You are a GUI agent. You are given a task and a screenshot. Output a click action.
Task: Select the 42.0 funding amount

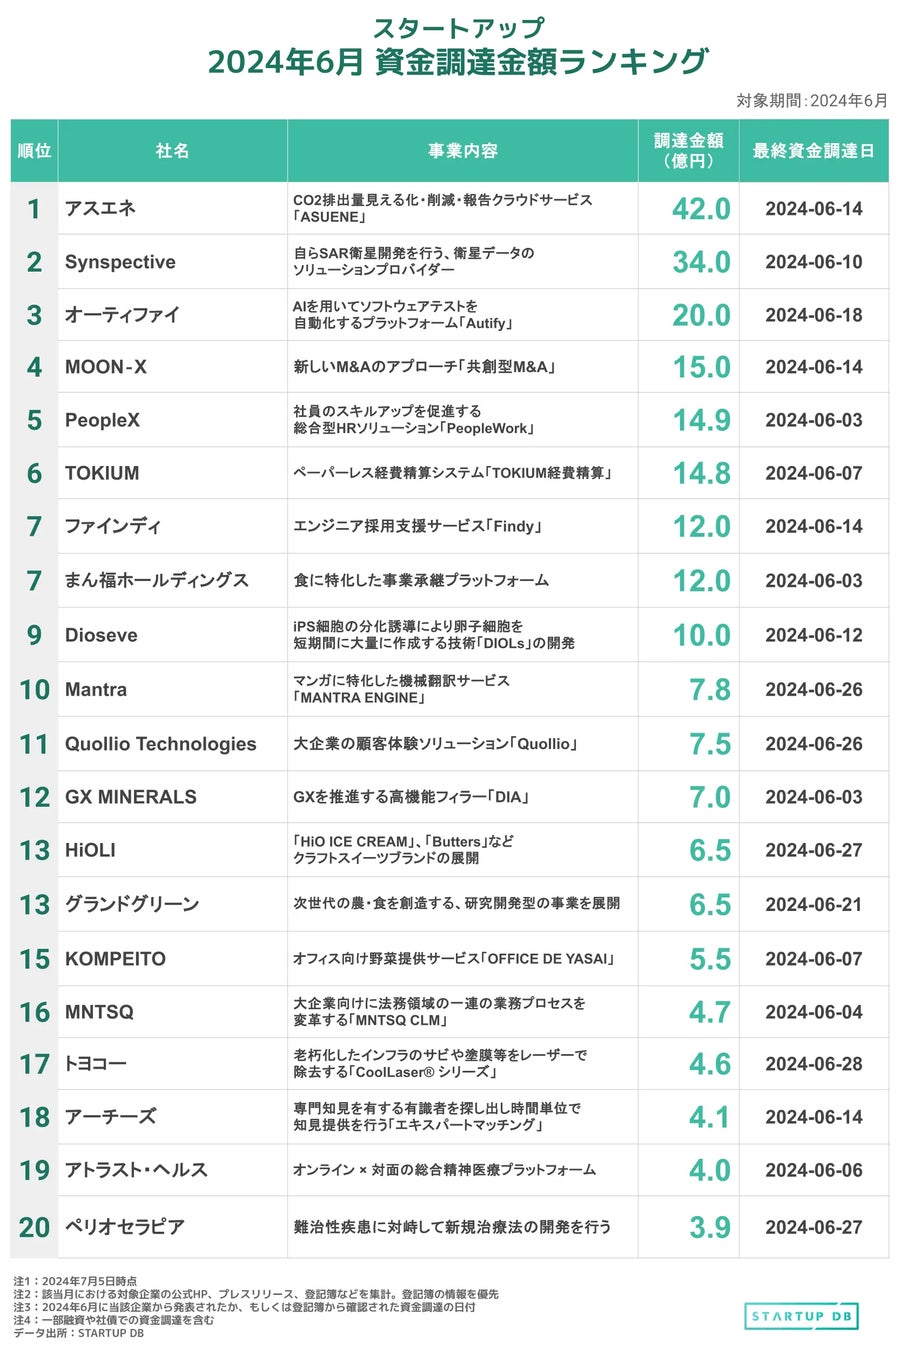click(701, 209)
